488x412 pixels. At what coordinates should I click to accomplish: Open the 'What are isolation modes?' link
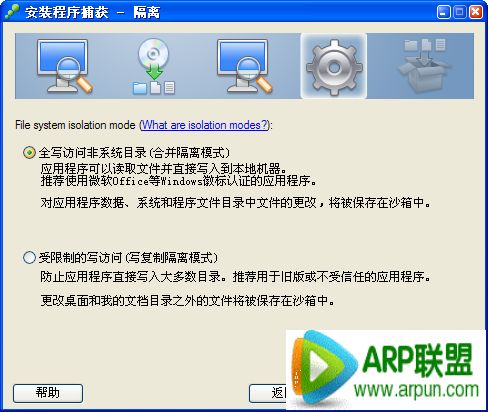(204, 125)
